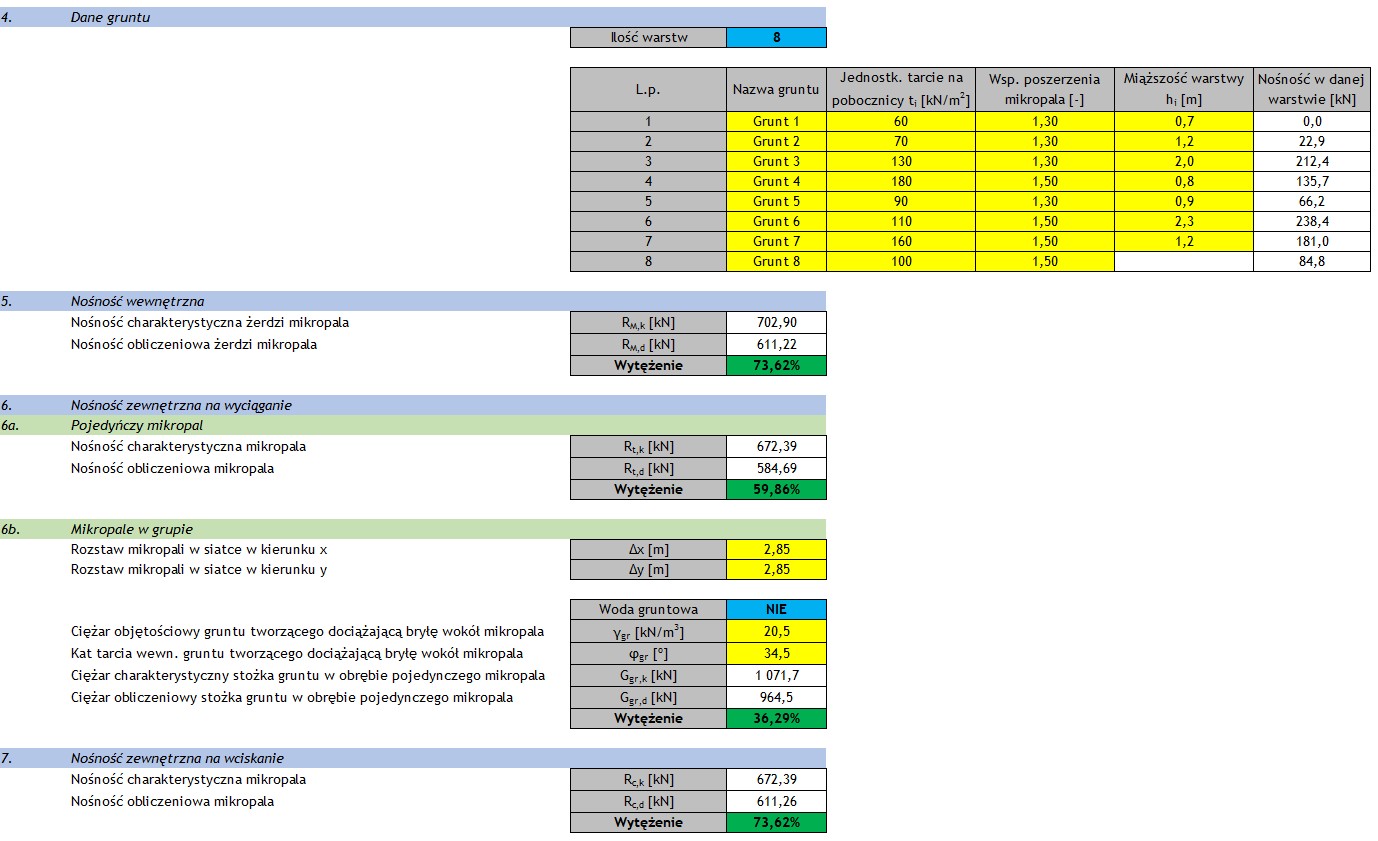Image resolution: width=1378 pixels, height=841 pixels.
Task: Click the Δx spacing value cell
Action: tap(776, 549)
